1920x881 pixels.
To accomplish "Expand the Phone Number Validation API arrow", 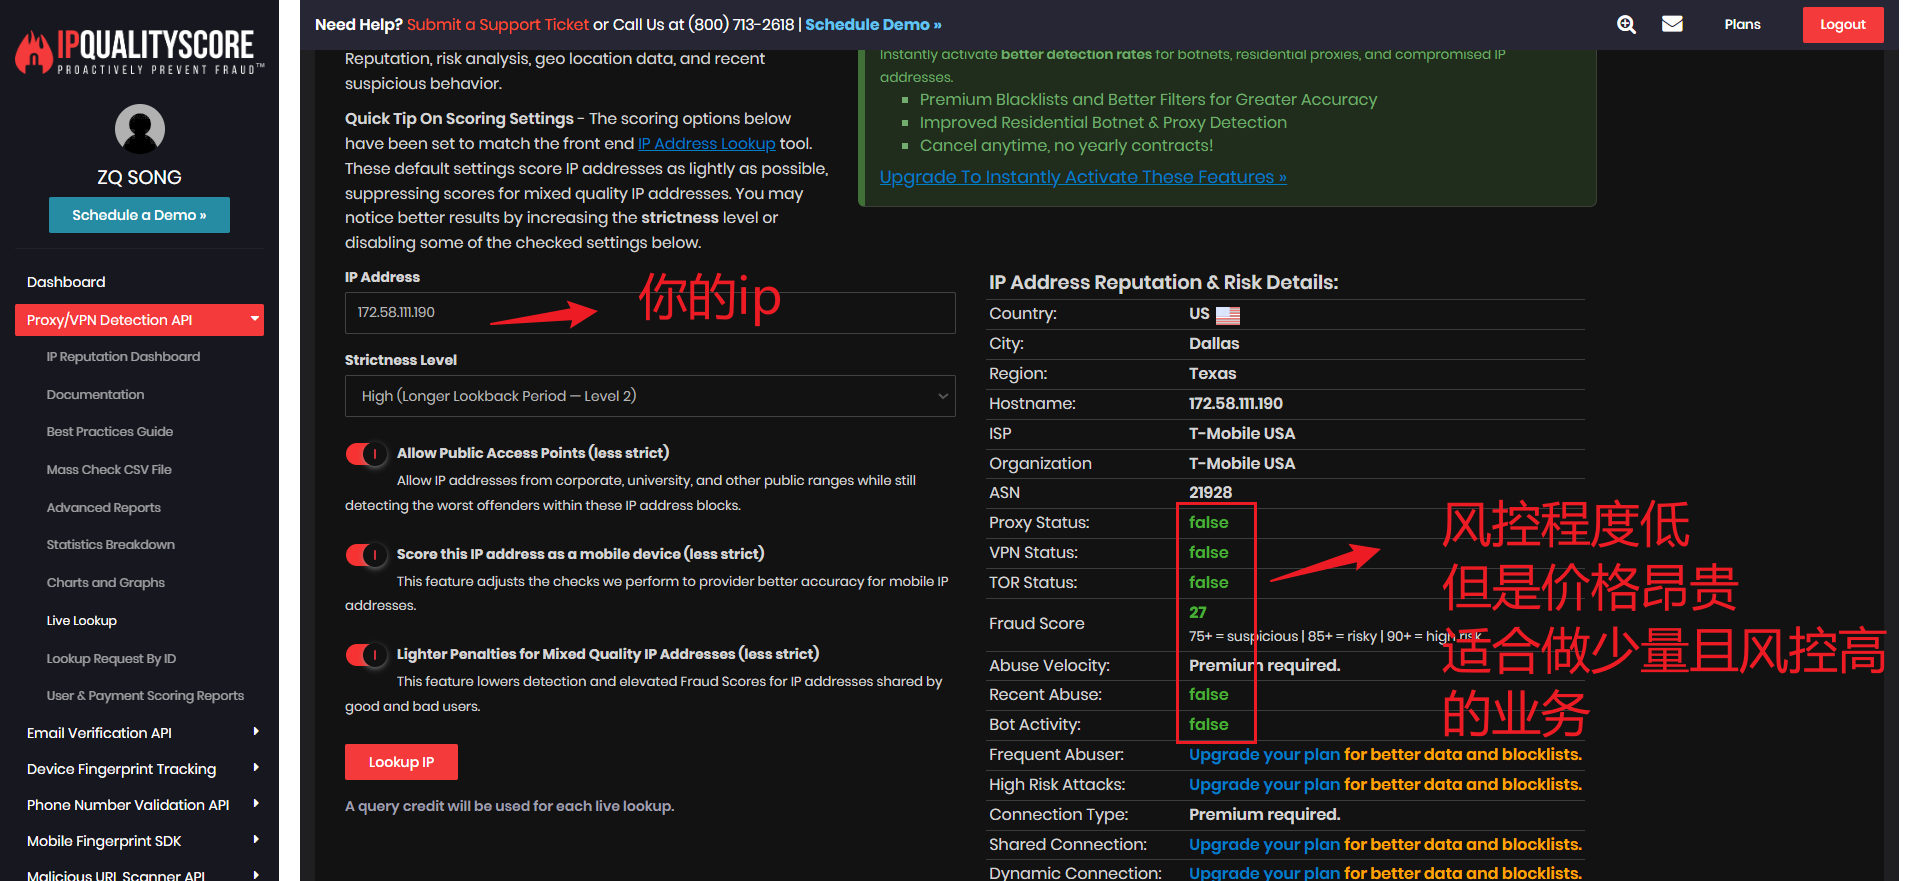I will pyautogui.click(x=256, y=804).
